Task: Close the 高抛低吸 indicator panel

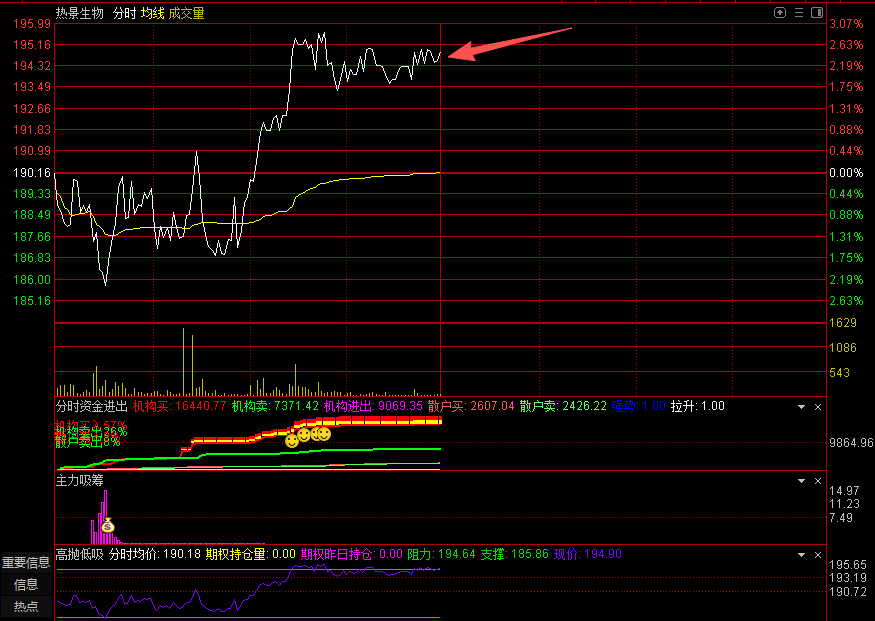Action: click(817, 554)
